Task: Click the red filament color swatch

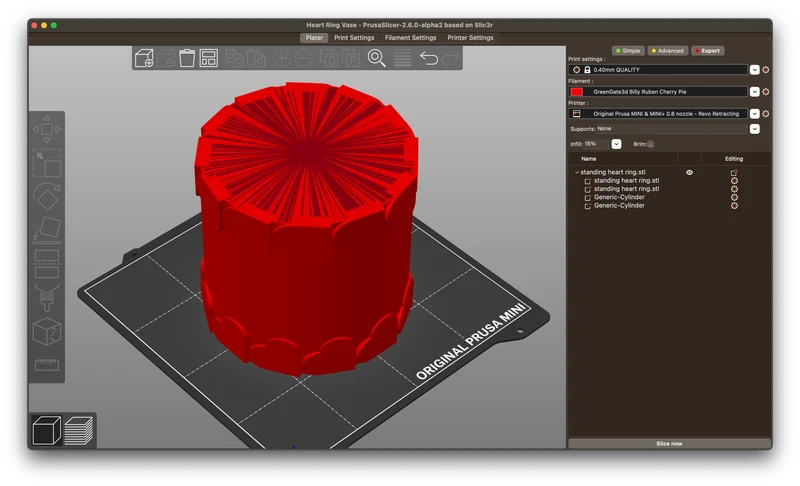Action: click(577, 92)
